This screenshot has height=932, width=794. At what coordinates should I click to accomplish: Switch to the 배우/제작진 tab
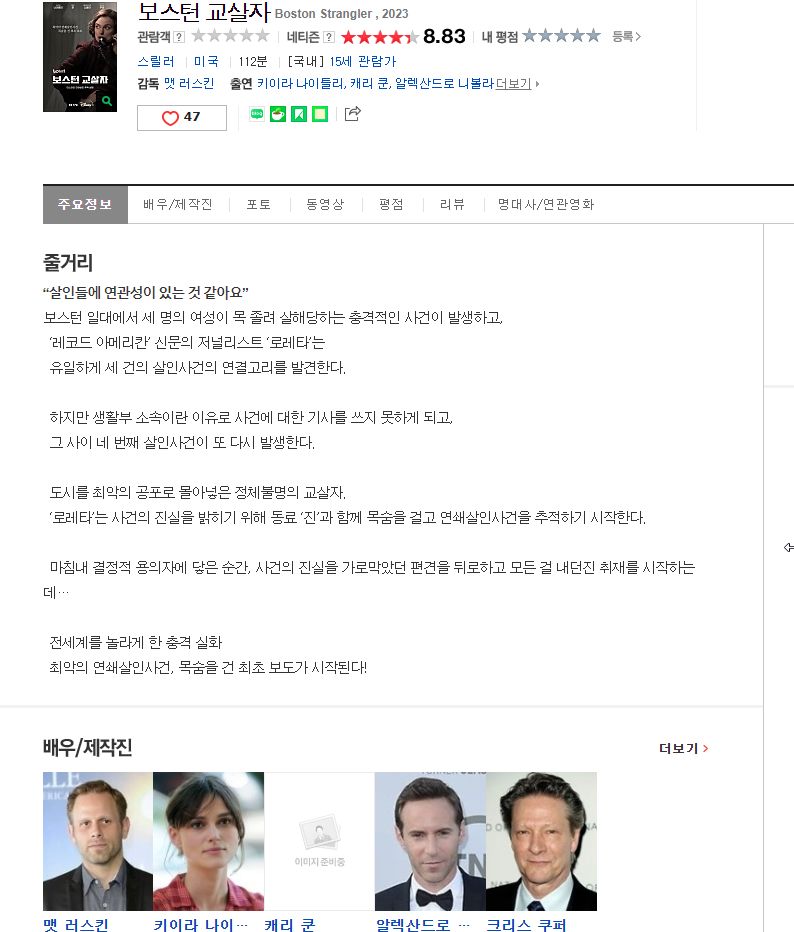coord(178,204)
